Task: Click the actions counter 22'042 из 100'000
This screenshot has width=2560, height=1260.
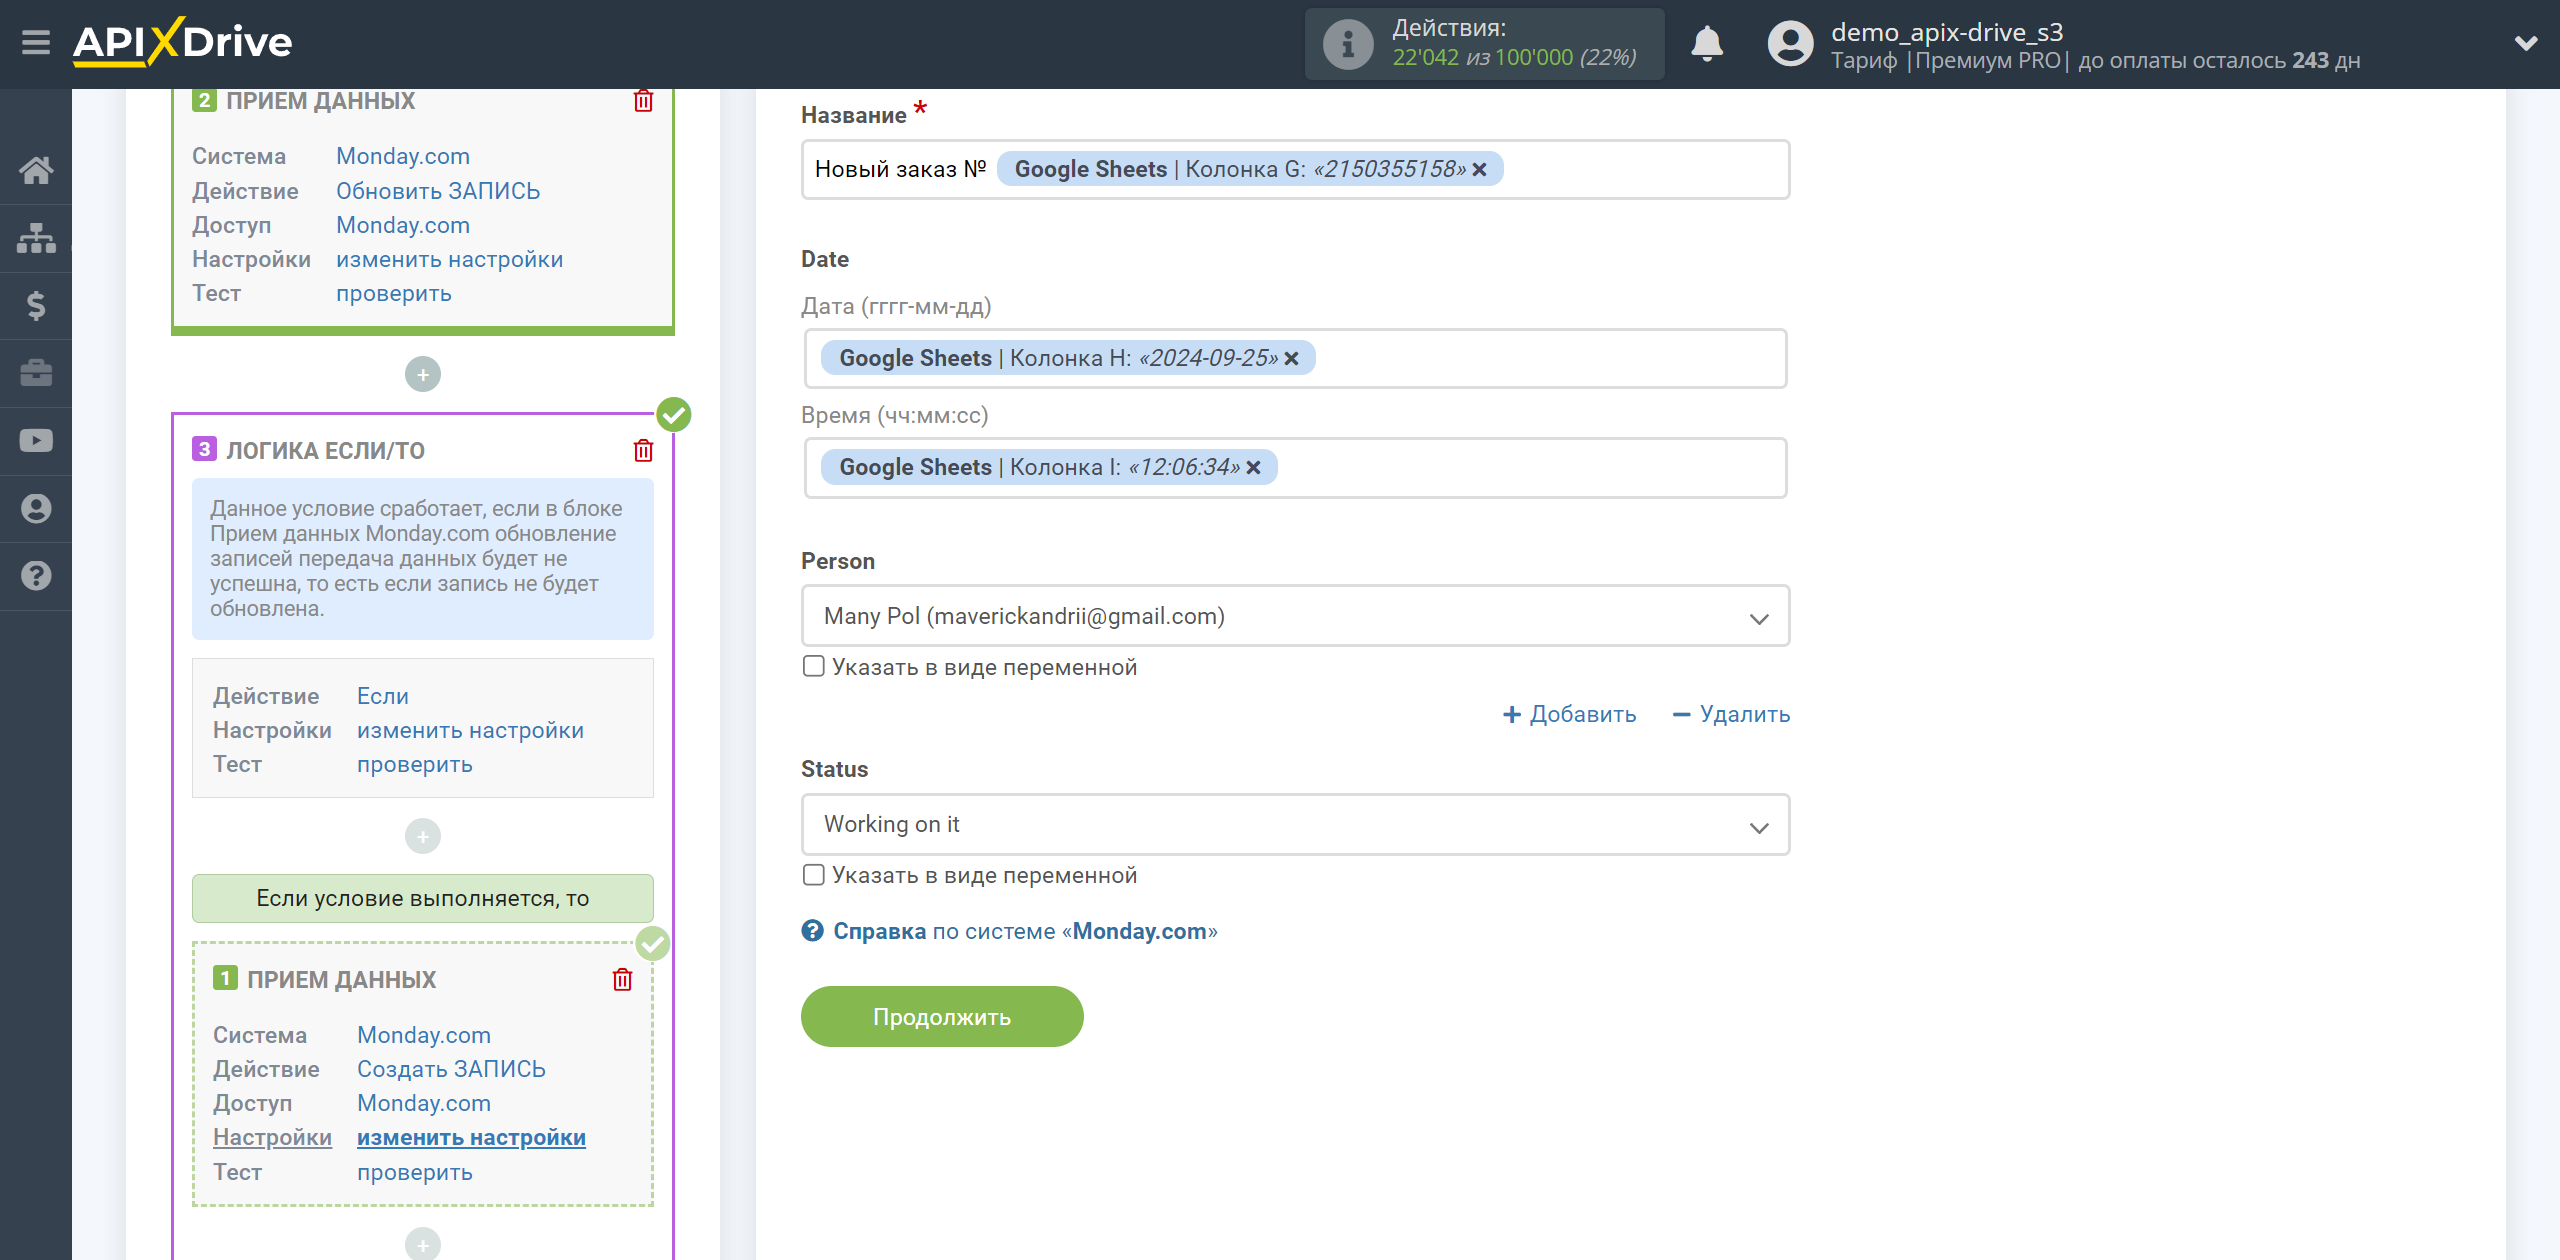Action: (1514, 58)
